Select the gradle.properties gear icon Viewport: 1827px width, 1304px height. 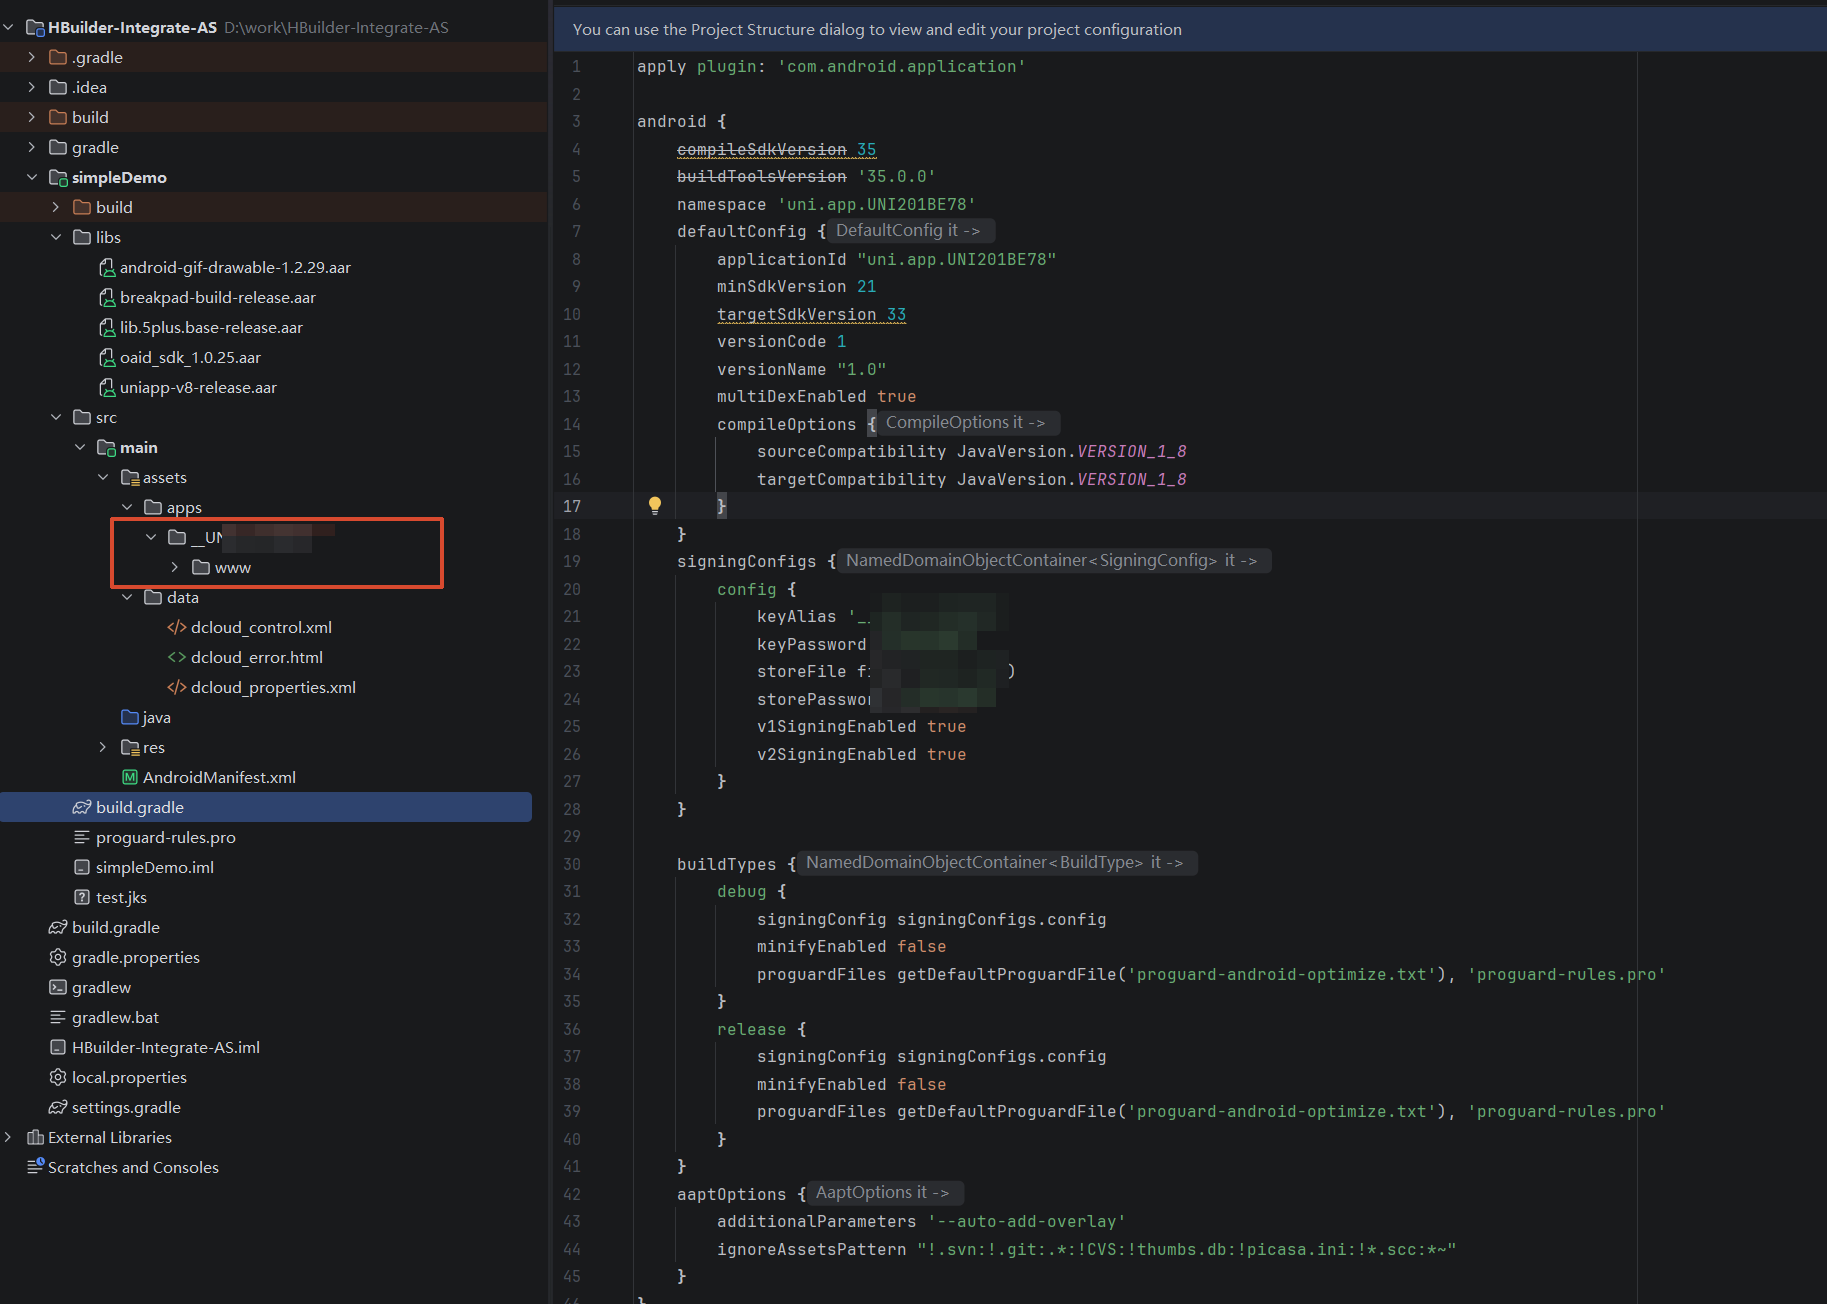(58, 957)
